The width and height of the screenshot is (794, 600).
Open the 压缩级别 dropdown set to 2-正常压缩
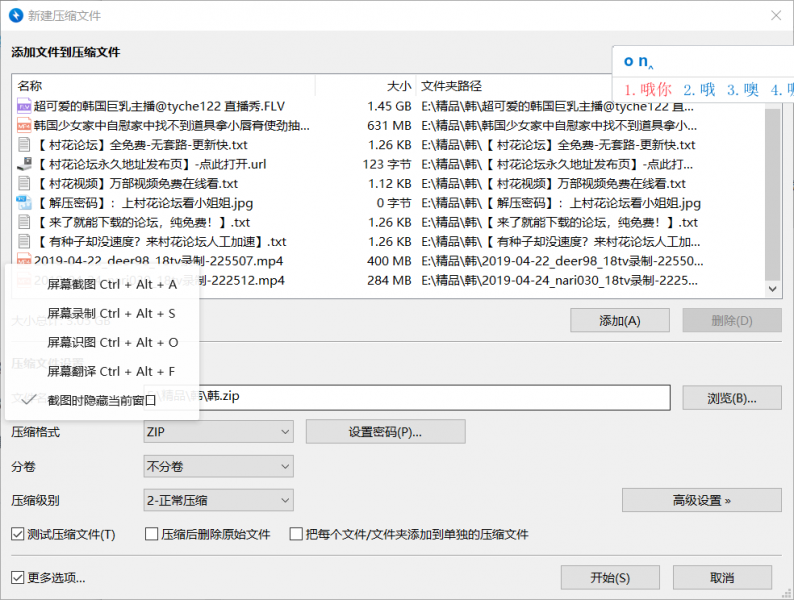218,500
